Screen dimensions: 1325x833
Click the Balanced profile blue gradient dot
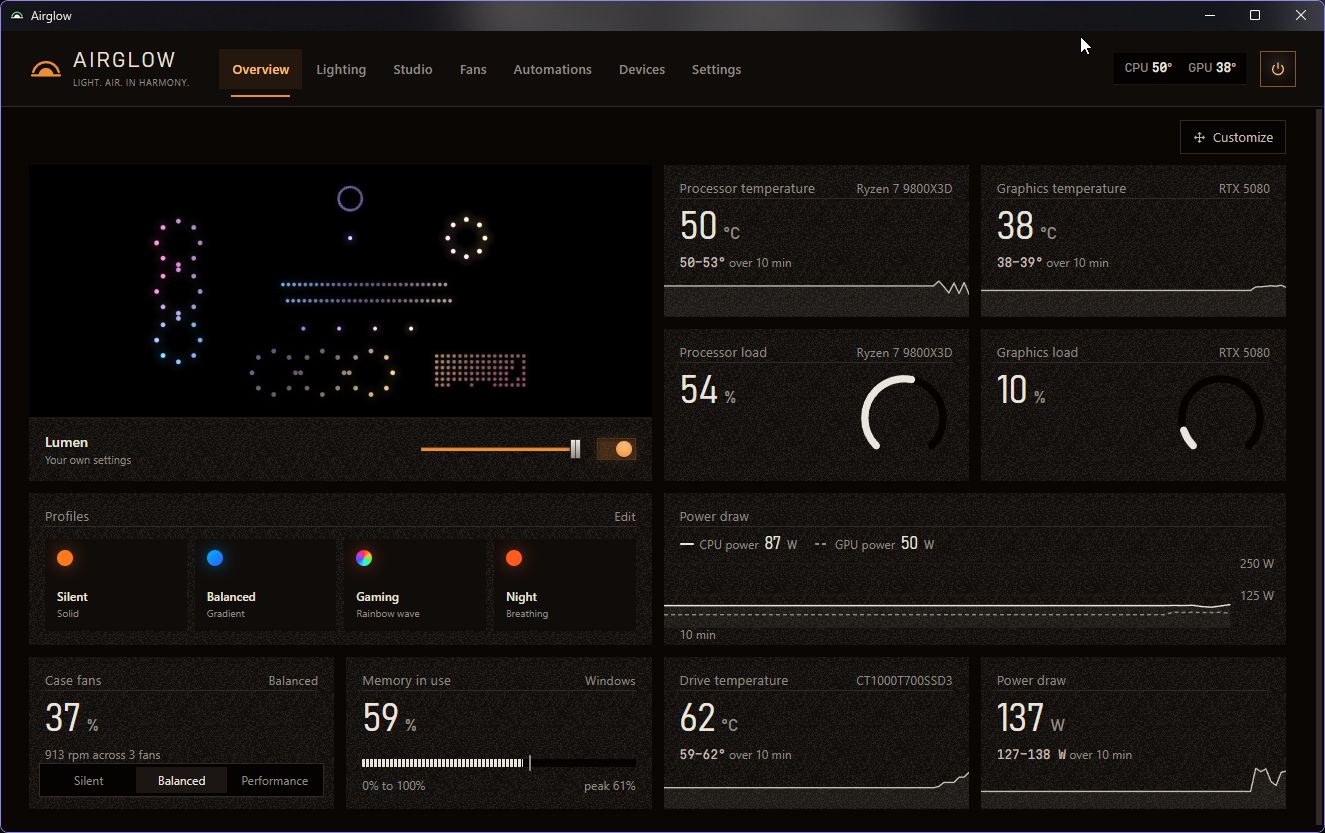click(215, 558)
